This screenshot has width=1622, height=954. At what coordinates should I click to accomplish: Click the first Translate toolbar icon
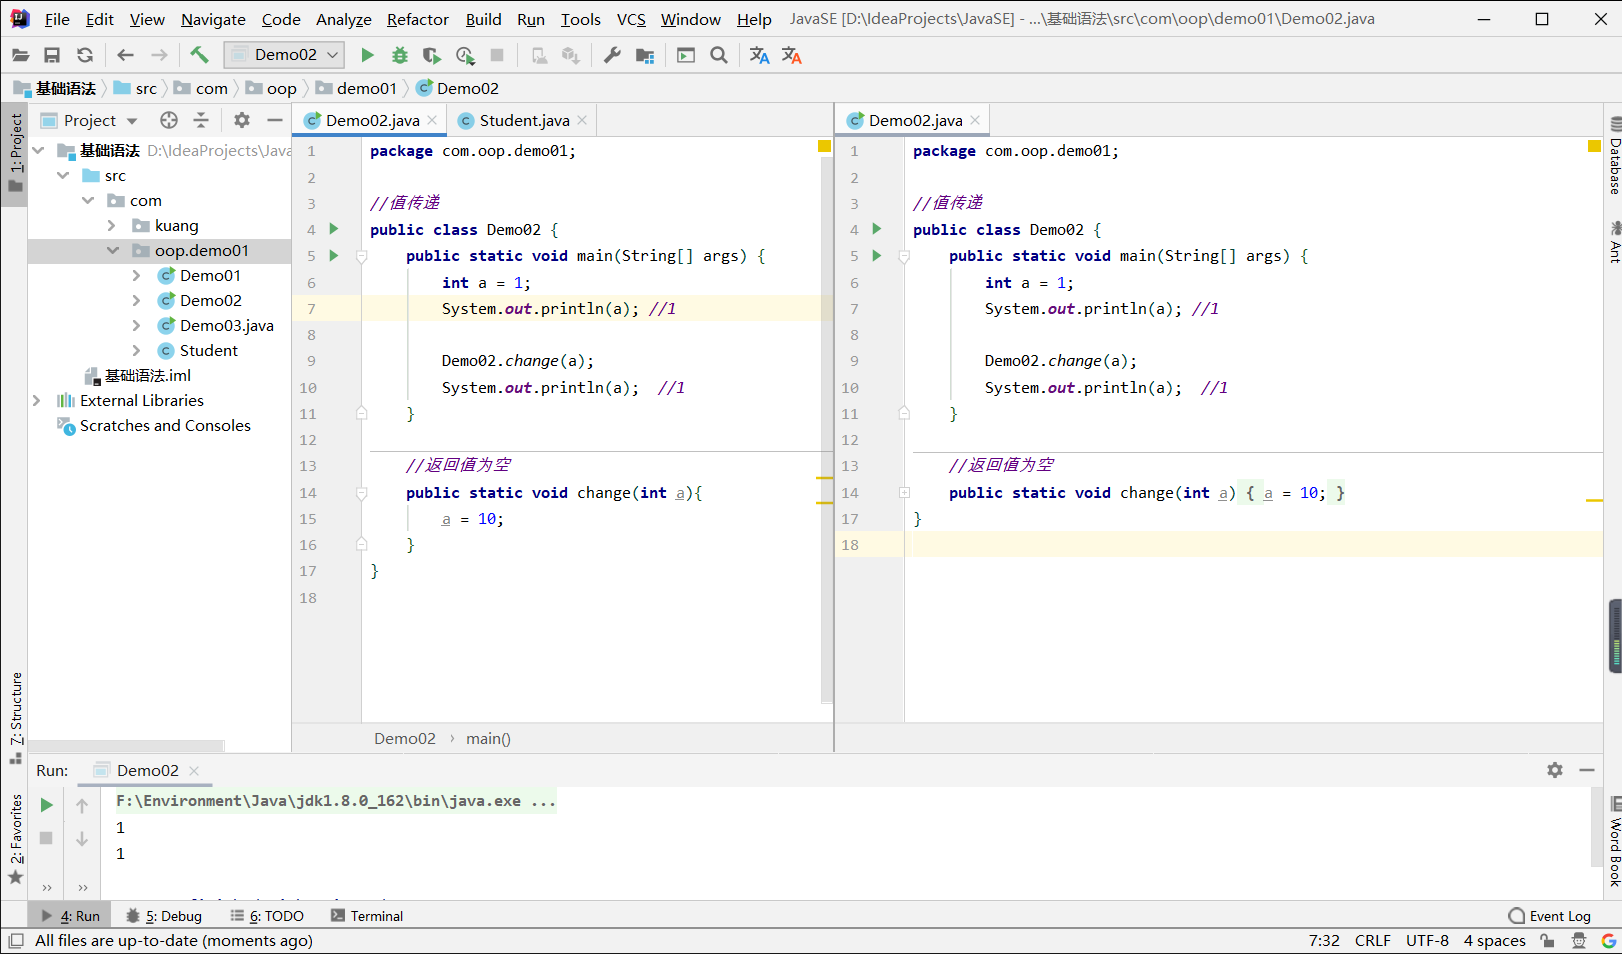click(759, 55)
